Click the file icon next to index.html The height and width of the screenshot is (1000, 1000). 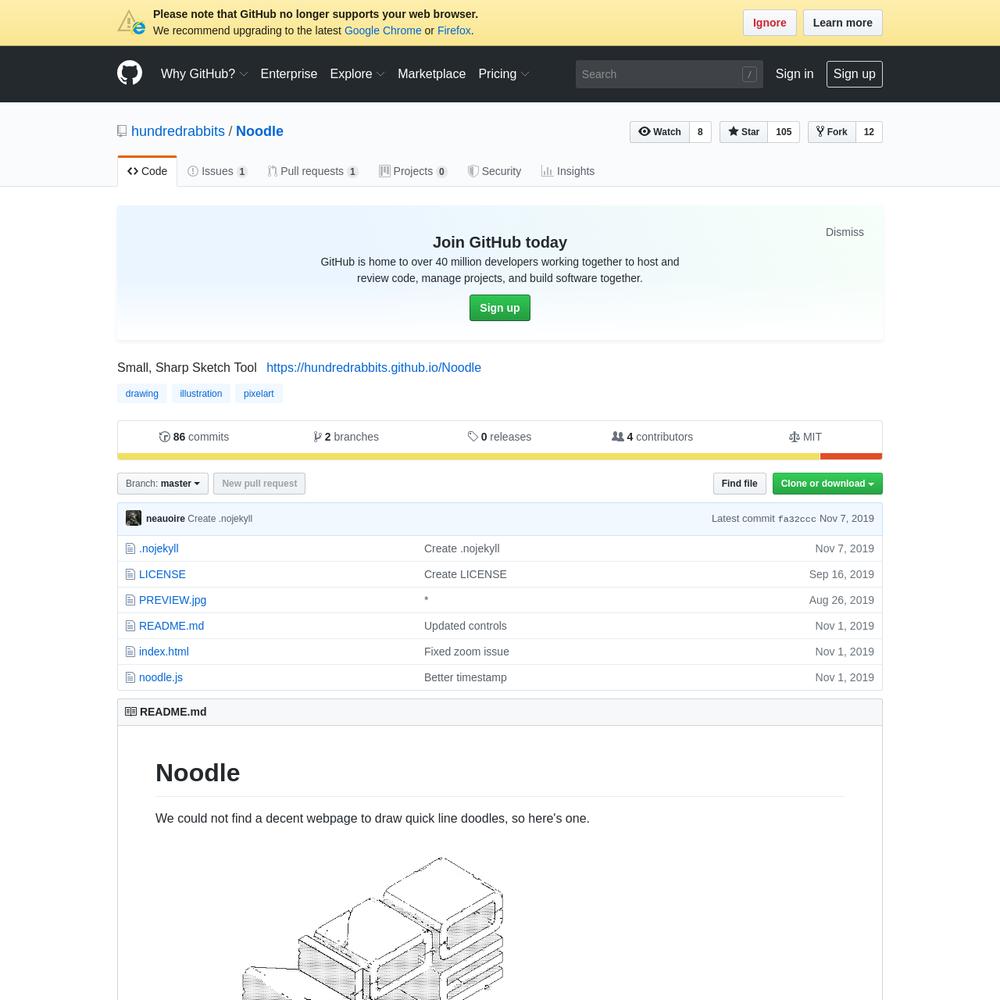coord(130,652)
